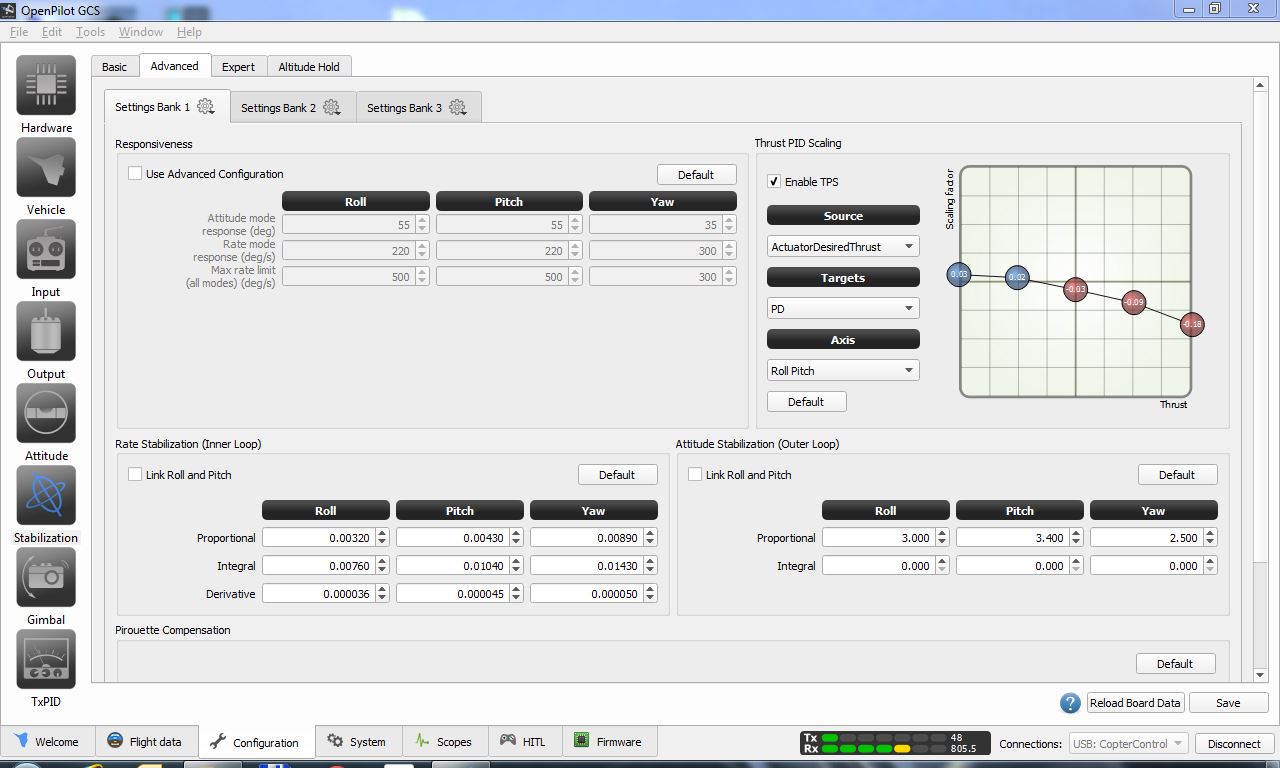Open the TxPID gauge settings
The image size is (1280, 768).
46,660
